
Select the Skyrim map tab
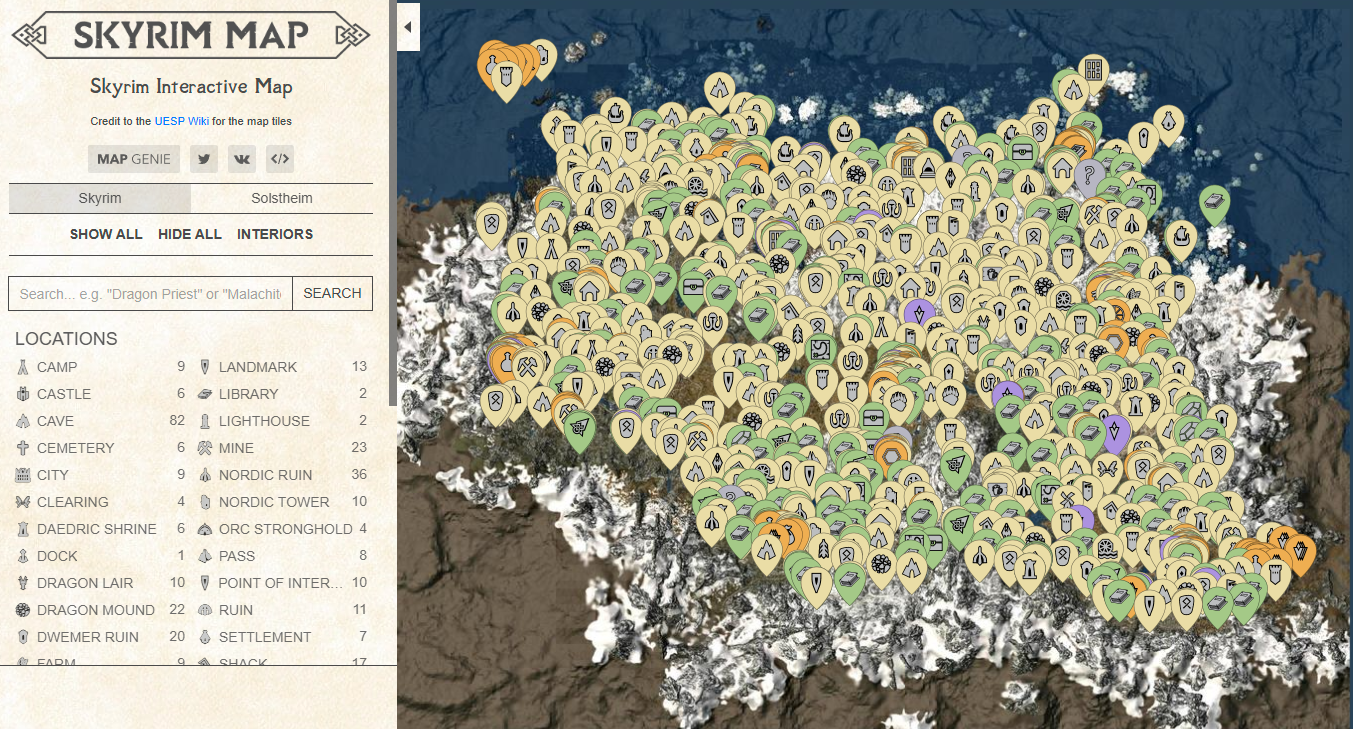tap(100, 198)
